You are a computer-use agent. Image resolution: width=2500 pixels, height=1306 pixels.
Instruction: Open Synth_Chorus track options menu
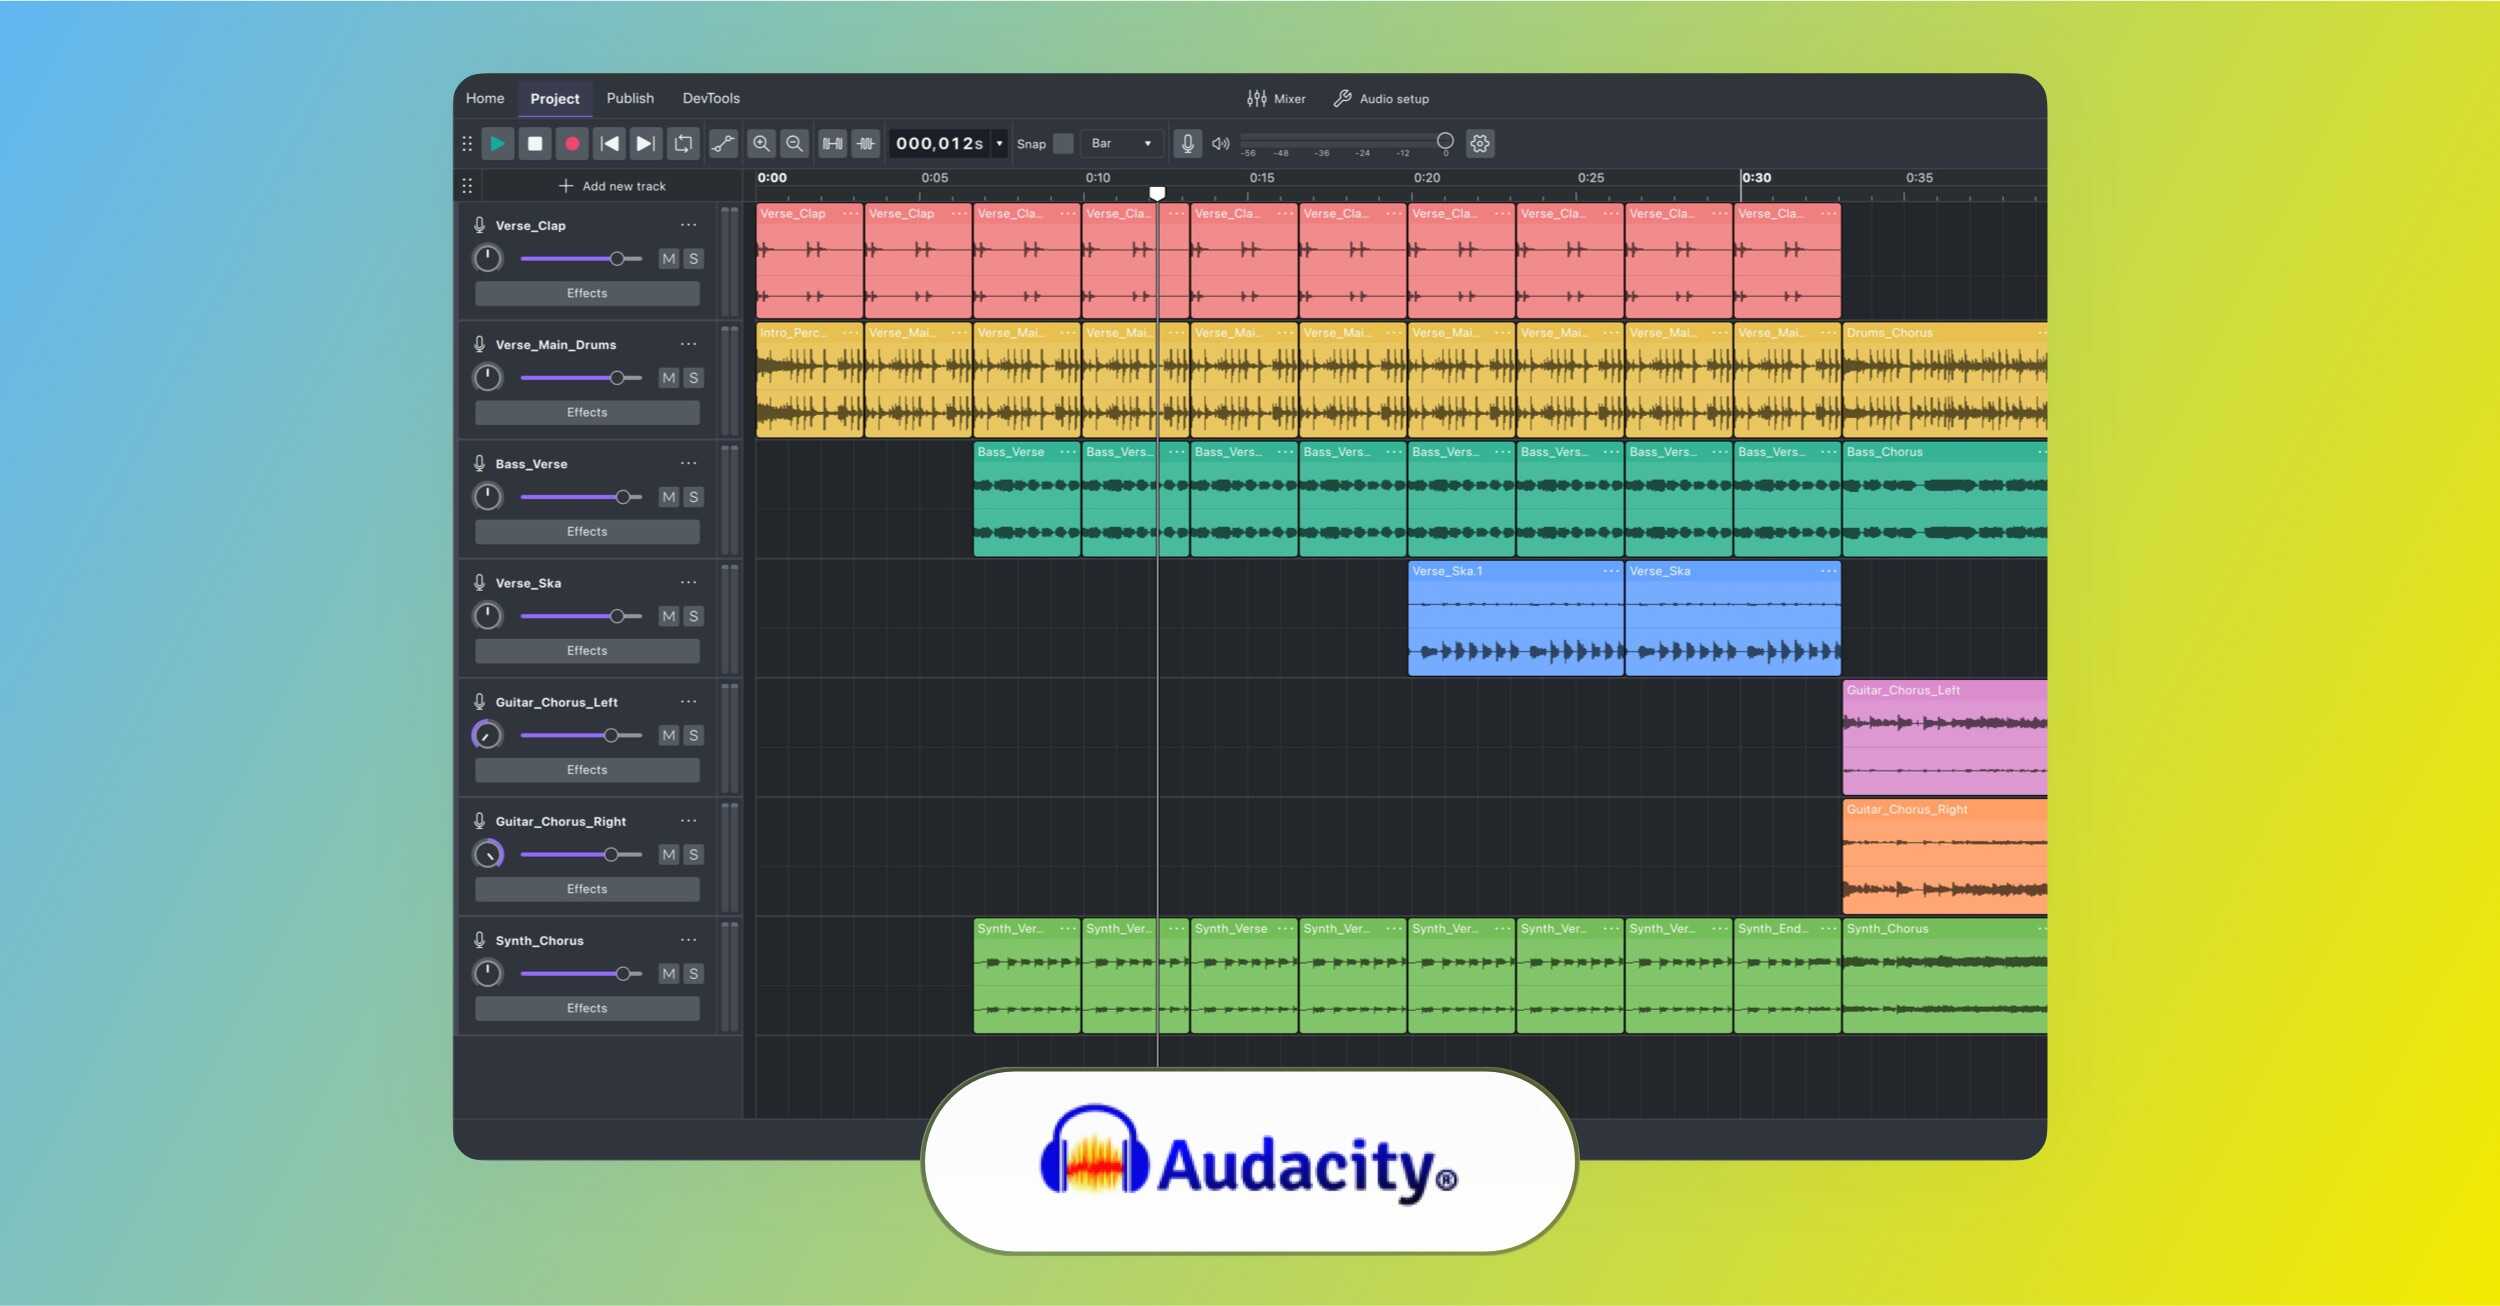689,940
